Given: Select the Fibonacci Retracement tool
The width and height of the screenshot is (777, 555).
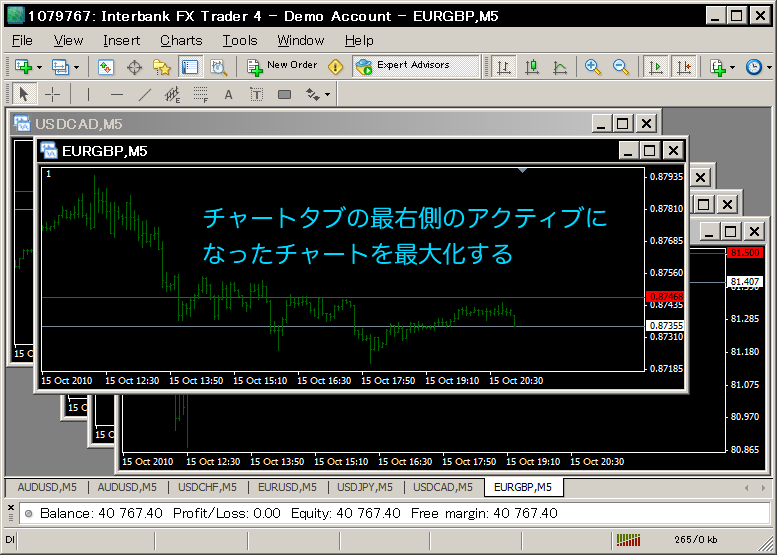Looking at the screenshot, I should (201, 94).
